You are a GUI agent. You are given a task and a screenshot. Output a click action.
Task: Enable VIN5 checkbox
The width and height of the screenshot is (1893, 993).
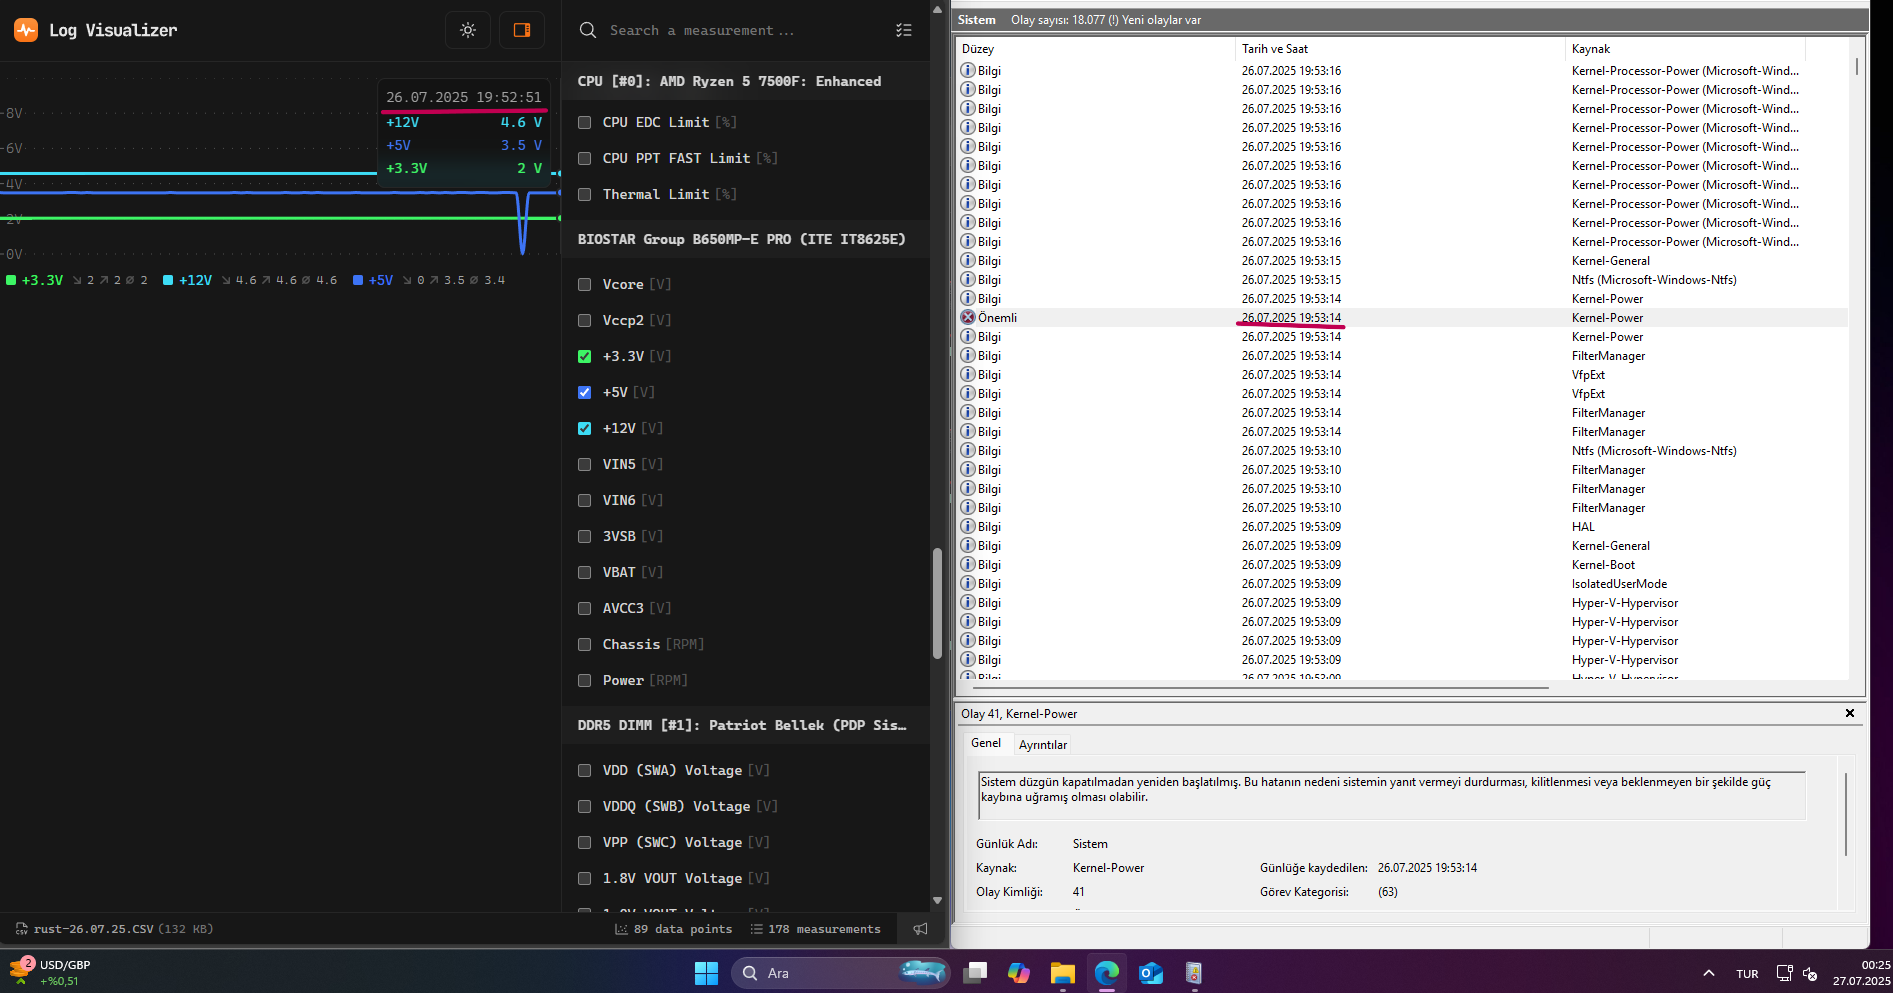pyautogui.click(x=585, y=464)
